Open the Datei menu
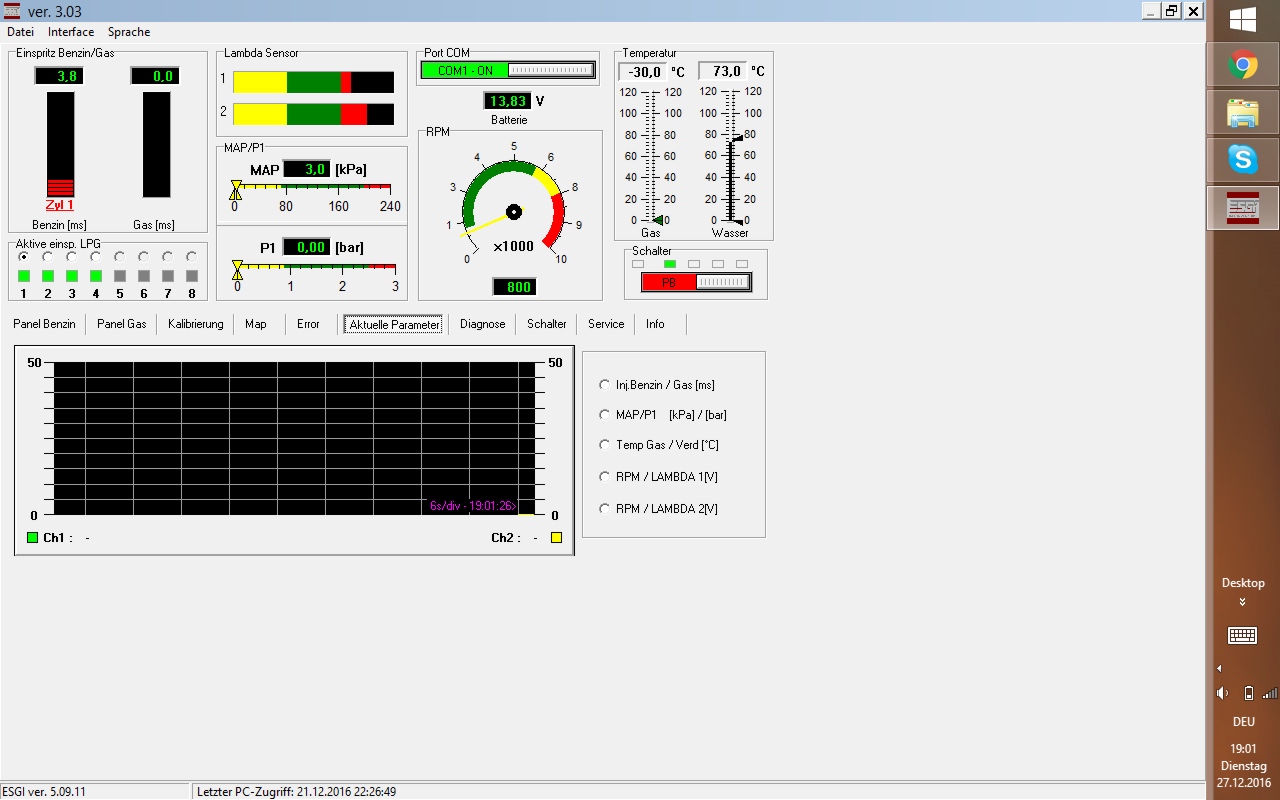 [x=20, y=32]
